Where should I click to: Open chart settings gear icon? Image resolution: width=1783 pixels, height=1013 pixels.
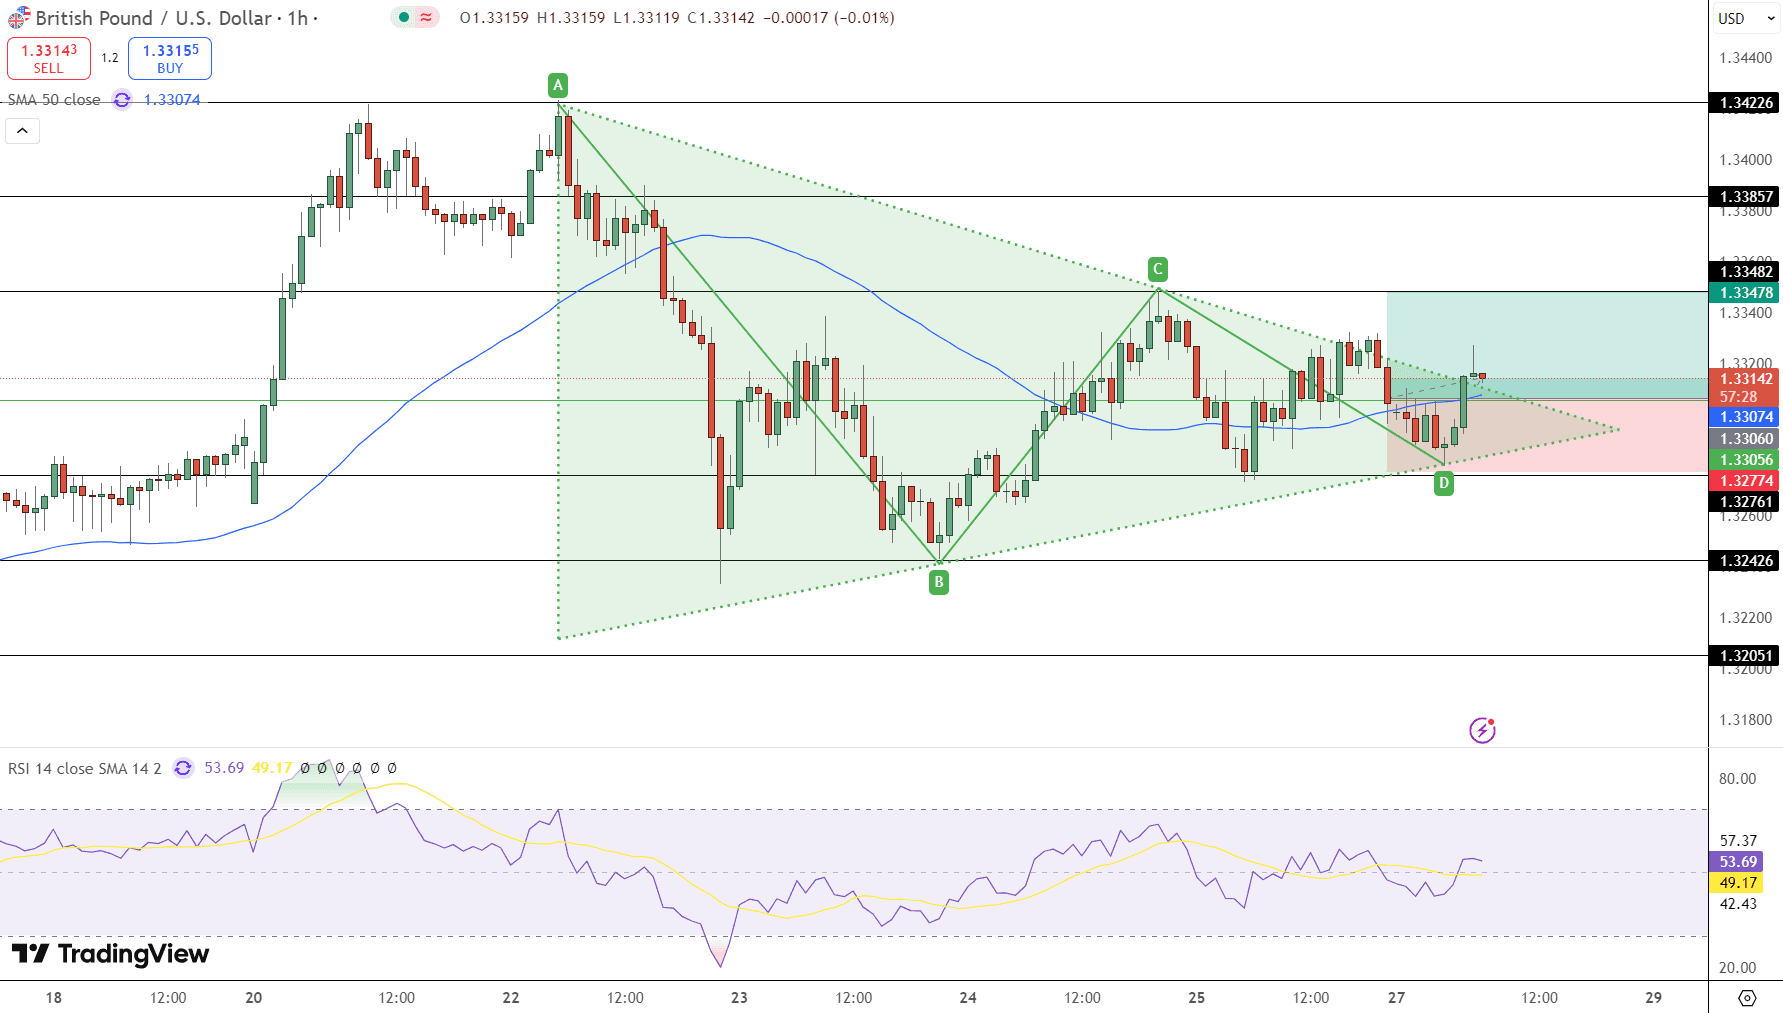[1747, 998]
